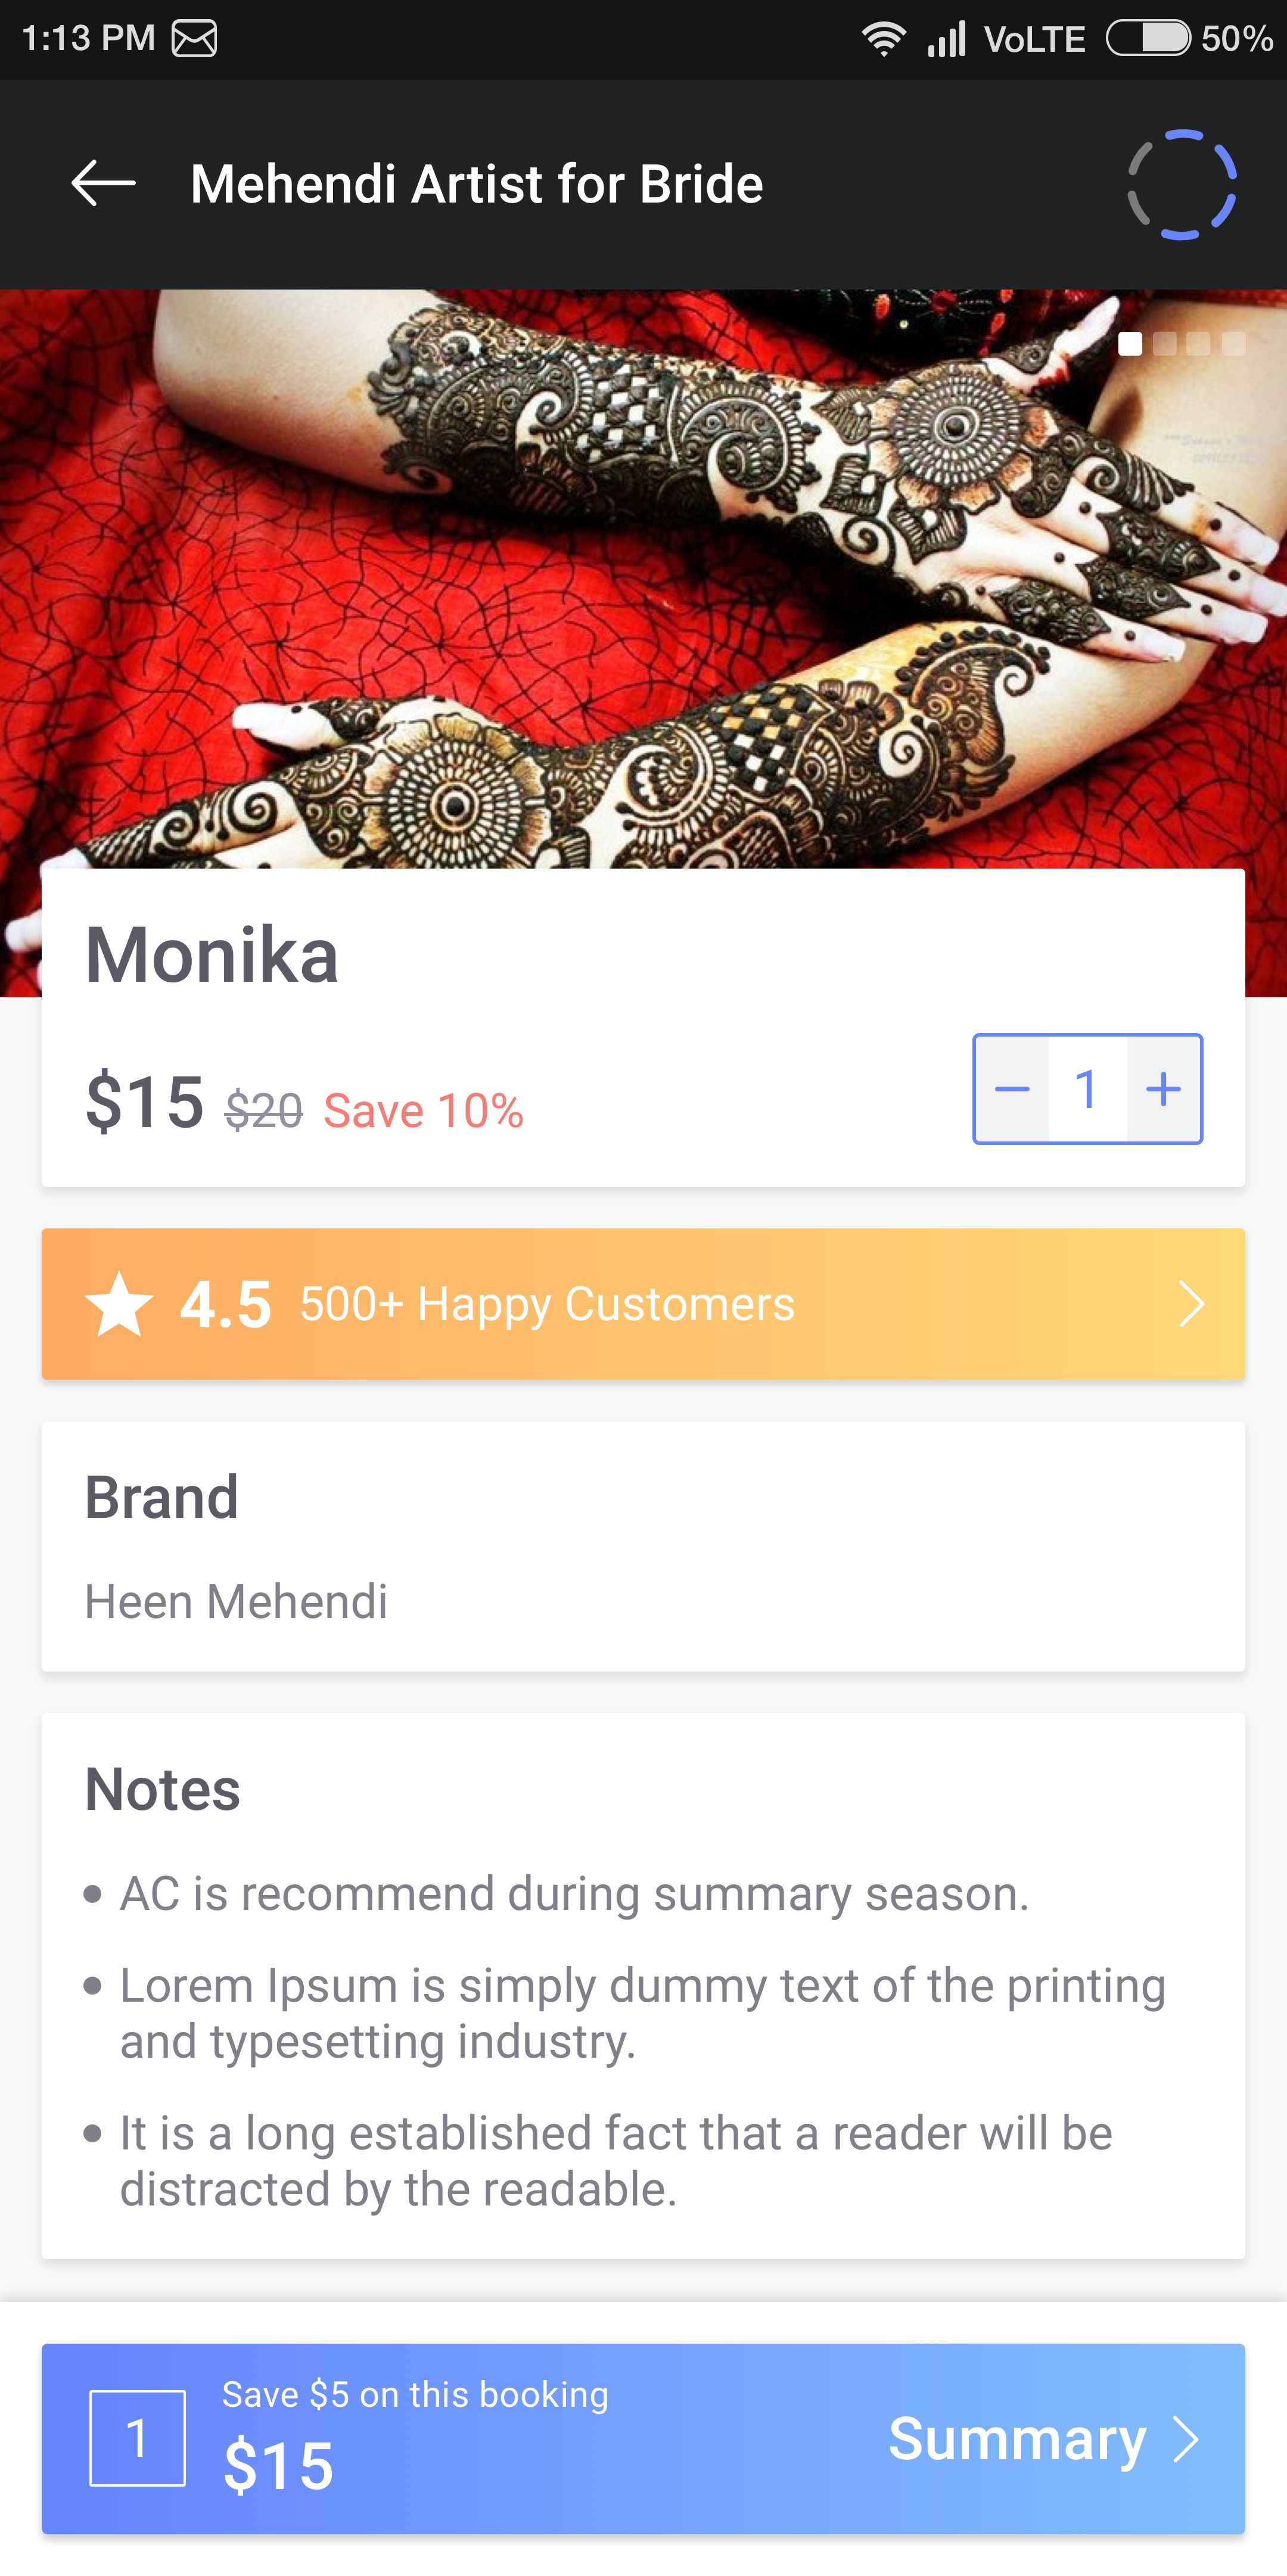Tap the Wi-Fi icon in status bar
Viewport: 1287px width, 2576px height.
883,39
